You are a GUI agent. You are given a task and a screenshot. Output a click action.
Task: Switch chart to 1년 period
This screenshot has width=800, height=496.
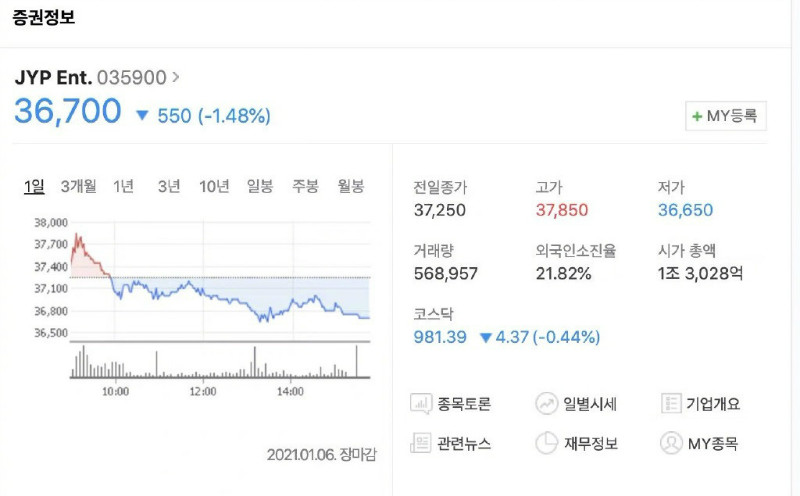click(x=124, y=186)
